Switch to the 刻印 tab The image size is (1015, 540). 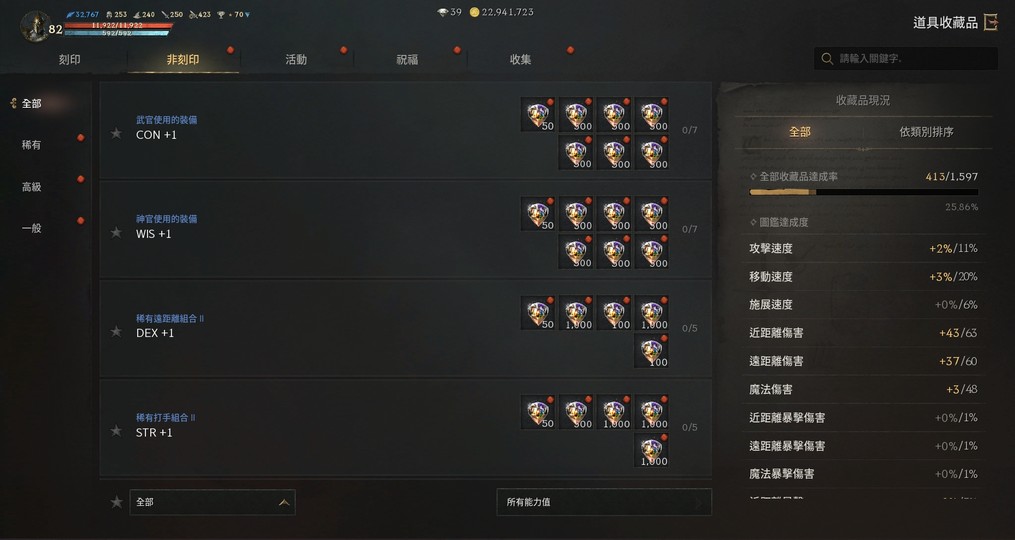pos(70,60)
